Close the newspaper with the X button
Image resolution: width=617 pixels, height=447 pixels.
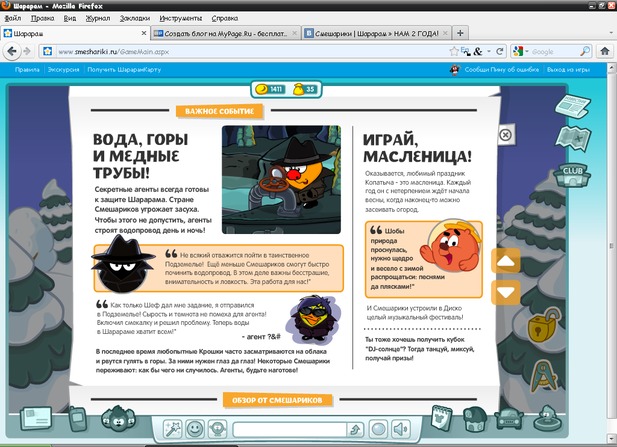(505, 135)
